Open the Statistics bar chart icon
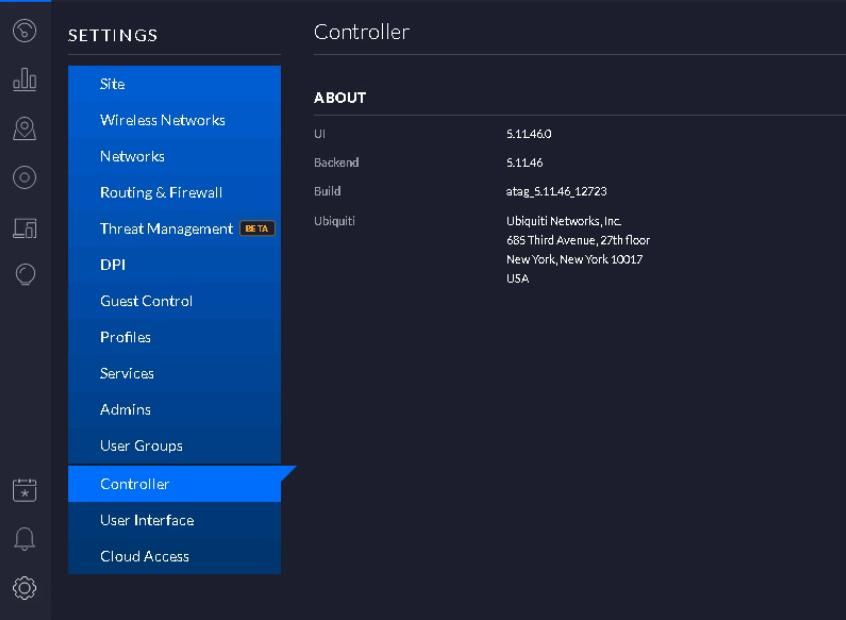 coord(24,80)
